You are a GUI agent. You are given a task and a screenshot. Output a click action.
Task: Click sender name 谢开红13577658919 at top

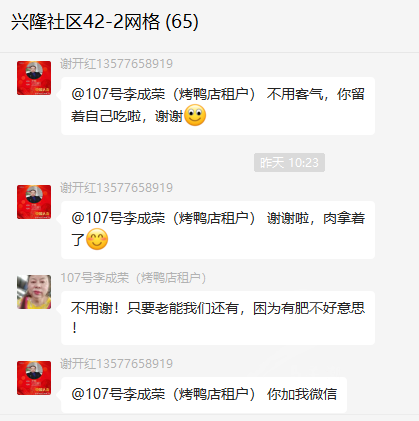pyautogui.click(x=116, y=64)
